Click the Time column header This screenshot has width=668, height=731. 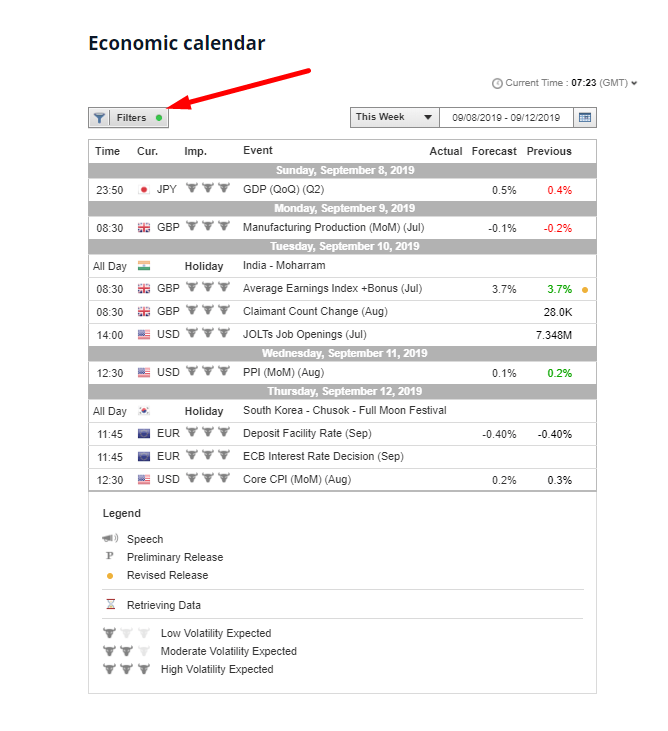pos(107,151)
